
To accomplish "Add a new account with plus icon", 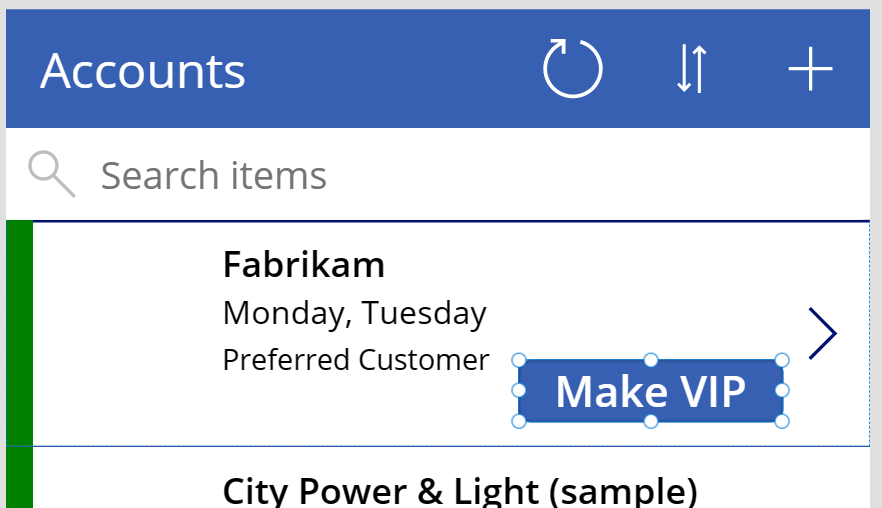I will pos(810,69).
